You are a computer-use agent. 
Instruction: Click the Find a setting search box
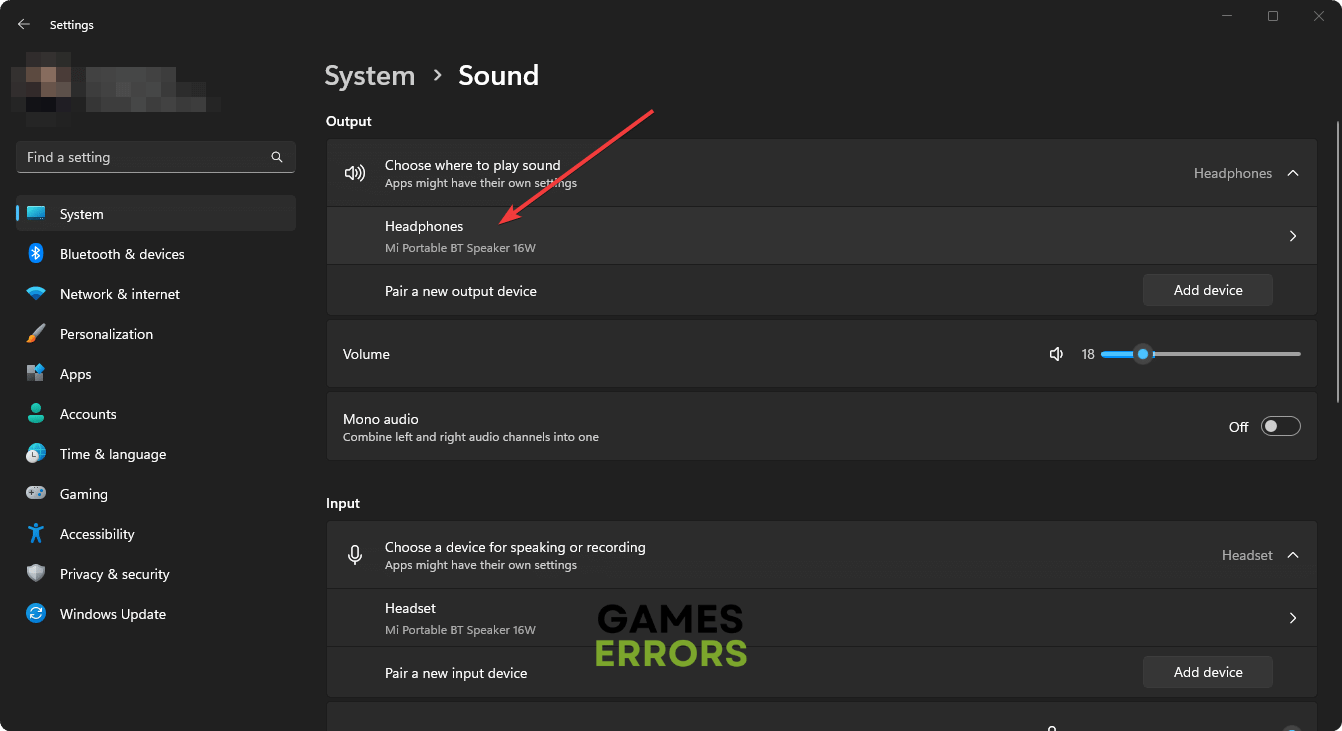click(x=156, y=157)
